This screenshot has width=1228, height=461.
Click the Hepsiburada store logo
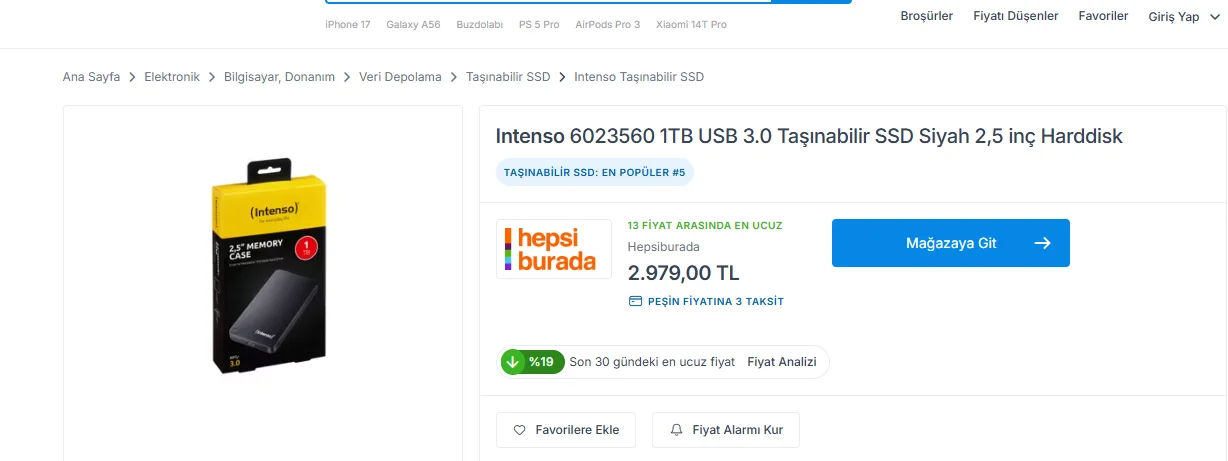554,249
